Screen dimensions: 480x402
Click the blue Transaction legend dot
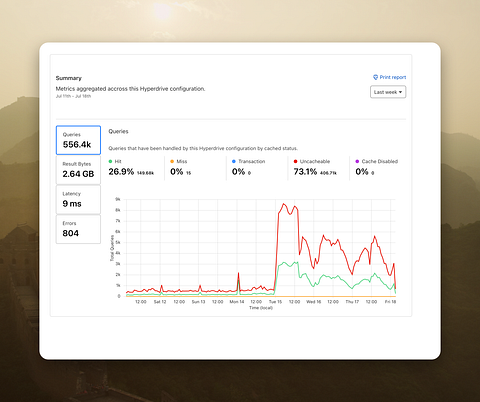point(234,161)
